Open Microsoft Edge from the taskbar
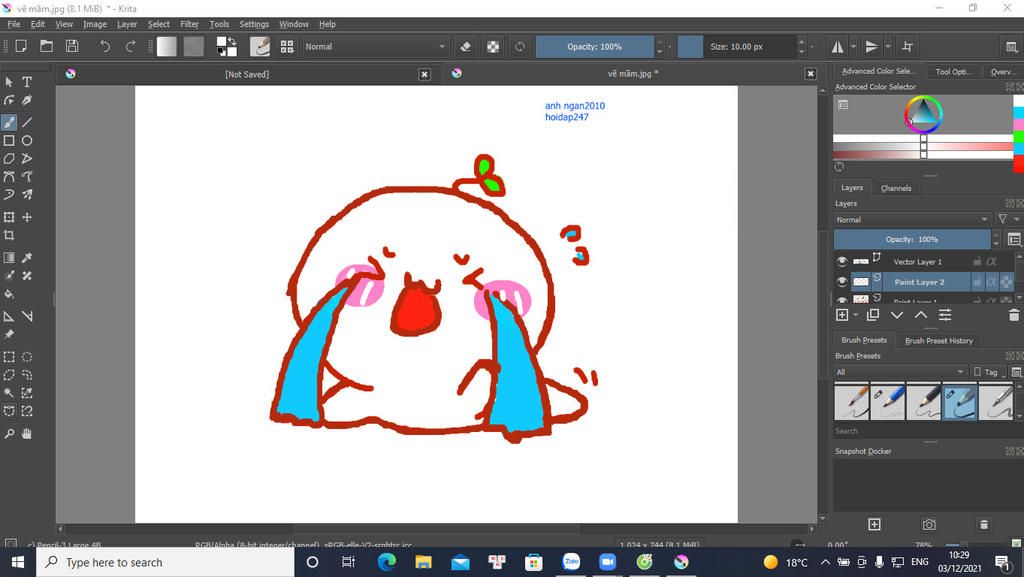This screenshot has width=1024, height=577. (x=387, y=562)
